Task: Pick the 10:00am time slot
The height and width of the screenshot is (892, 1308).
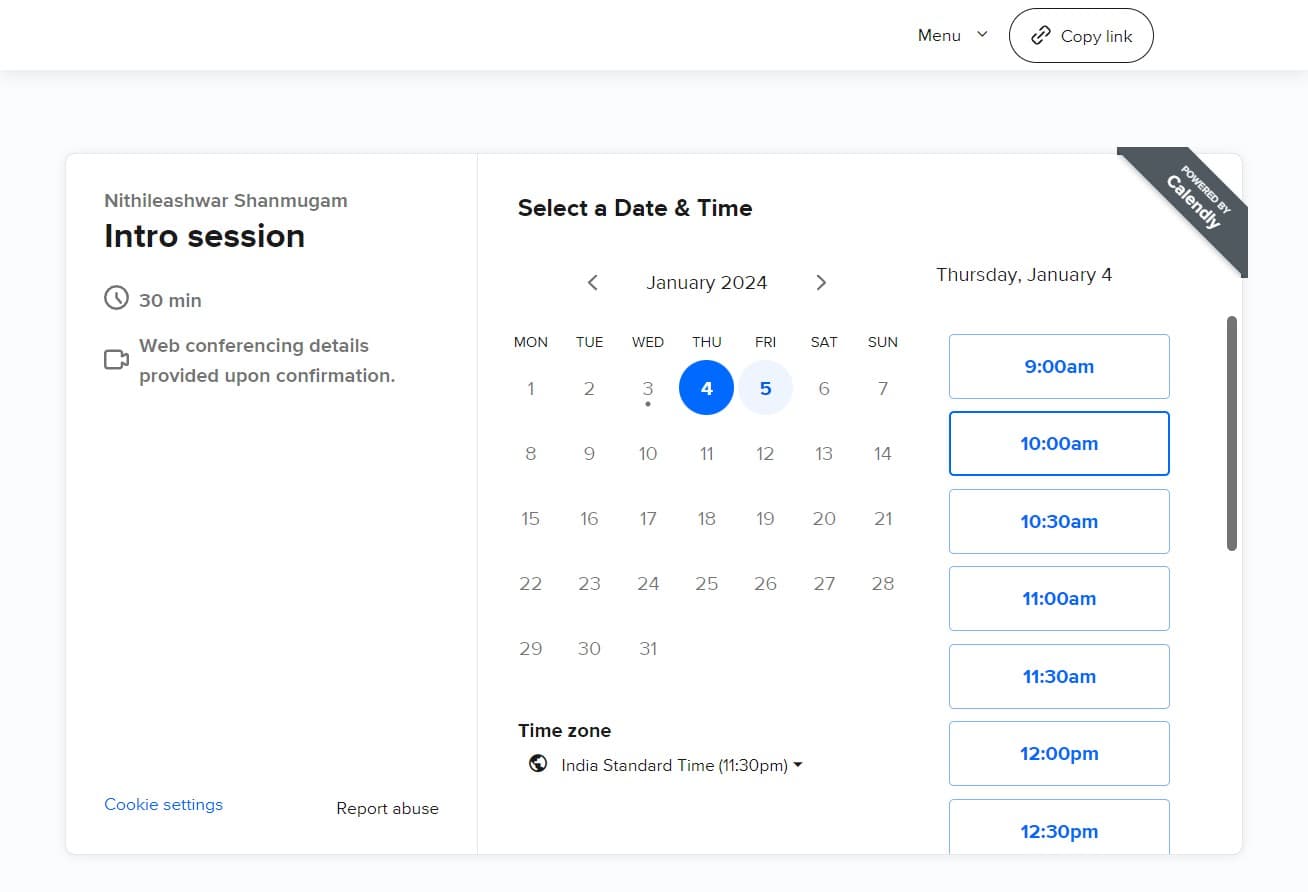Action: [1058, 444]
